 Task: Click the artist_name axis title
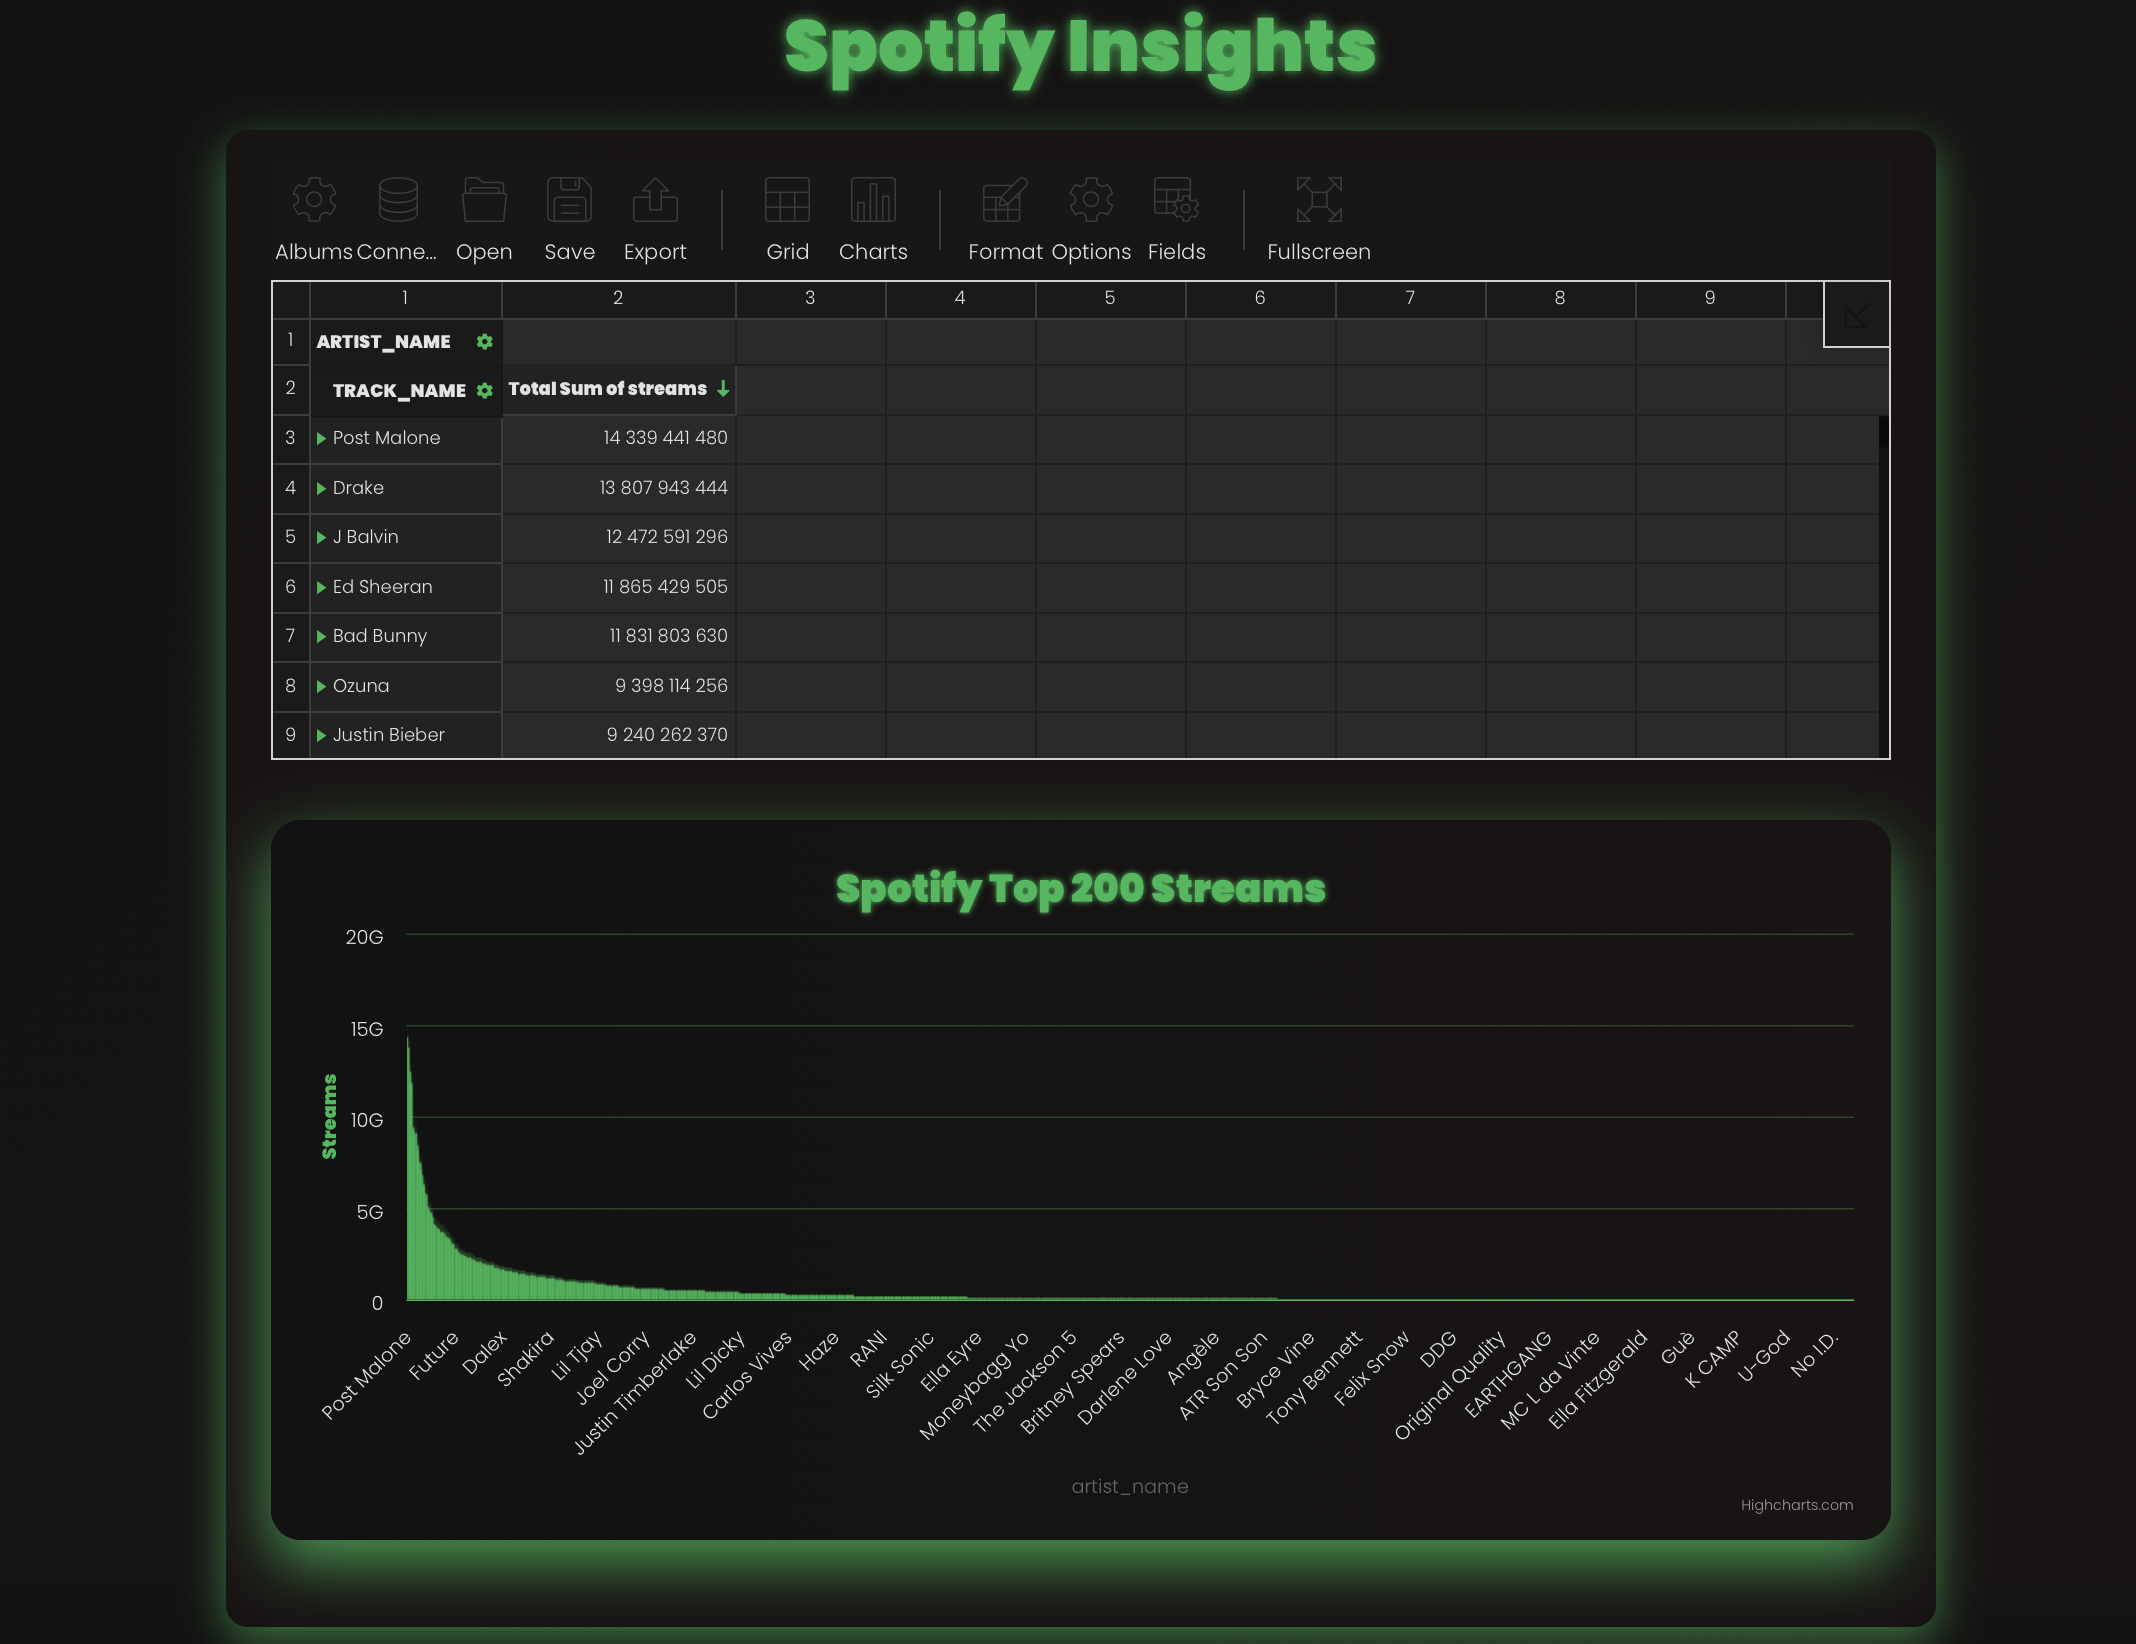point(1130,1487)
